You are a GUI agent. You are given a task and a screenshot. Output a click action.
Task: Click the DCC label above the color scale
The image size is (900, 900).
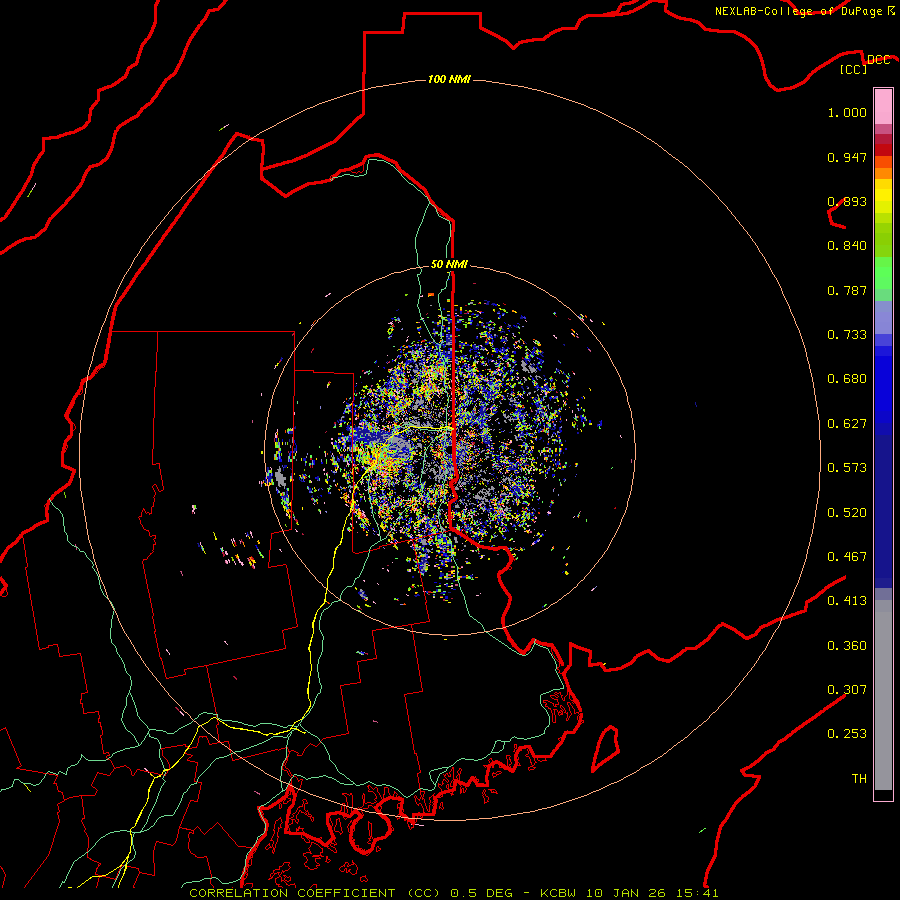pos(878,60)
